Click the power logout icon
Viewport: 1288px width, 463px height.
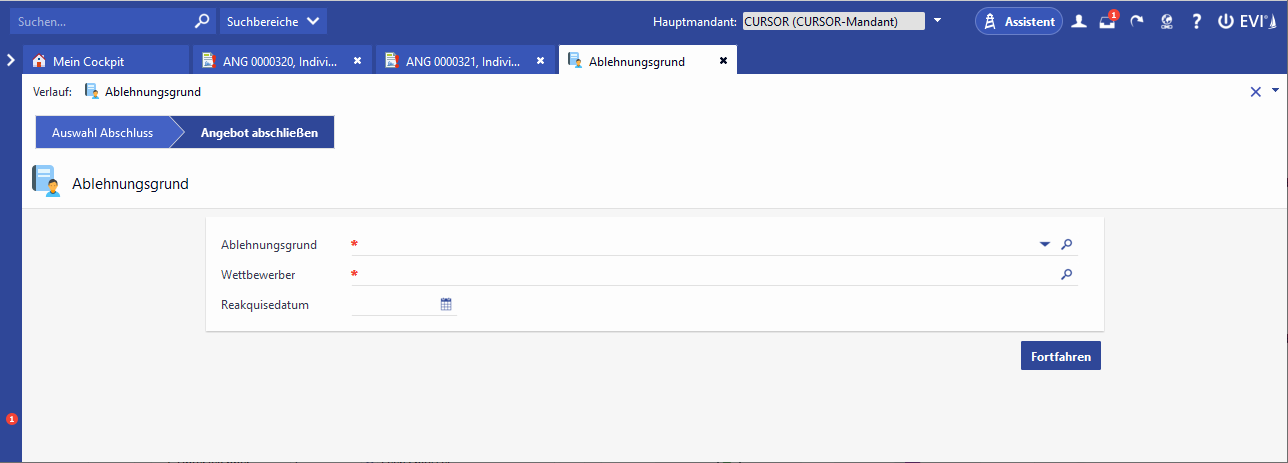1225,21
